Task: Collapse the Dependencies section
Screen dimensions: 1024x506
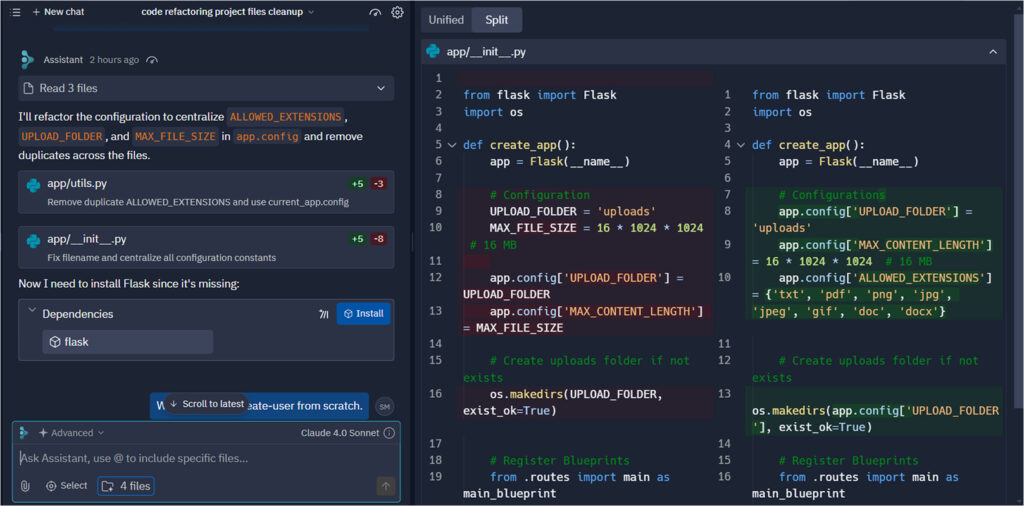Action: tap(31, 311)
